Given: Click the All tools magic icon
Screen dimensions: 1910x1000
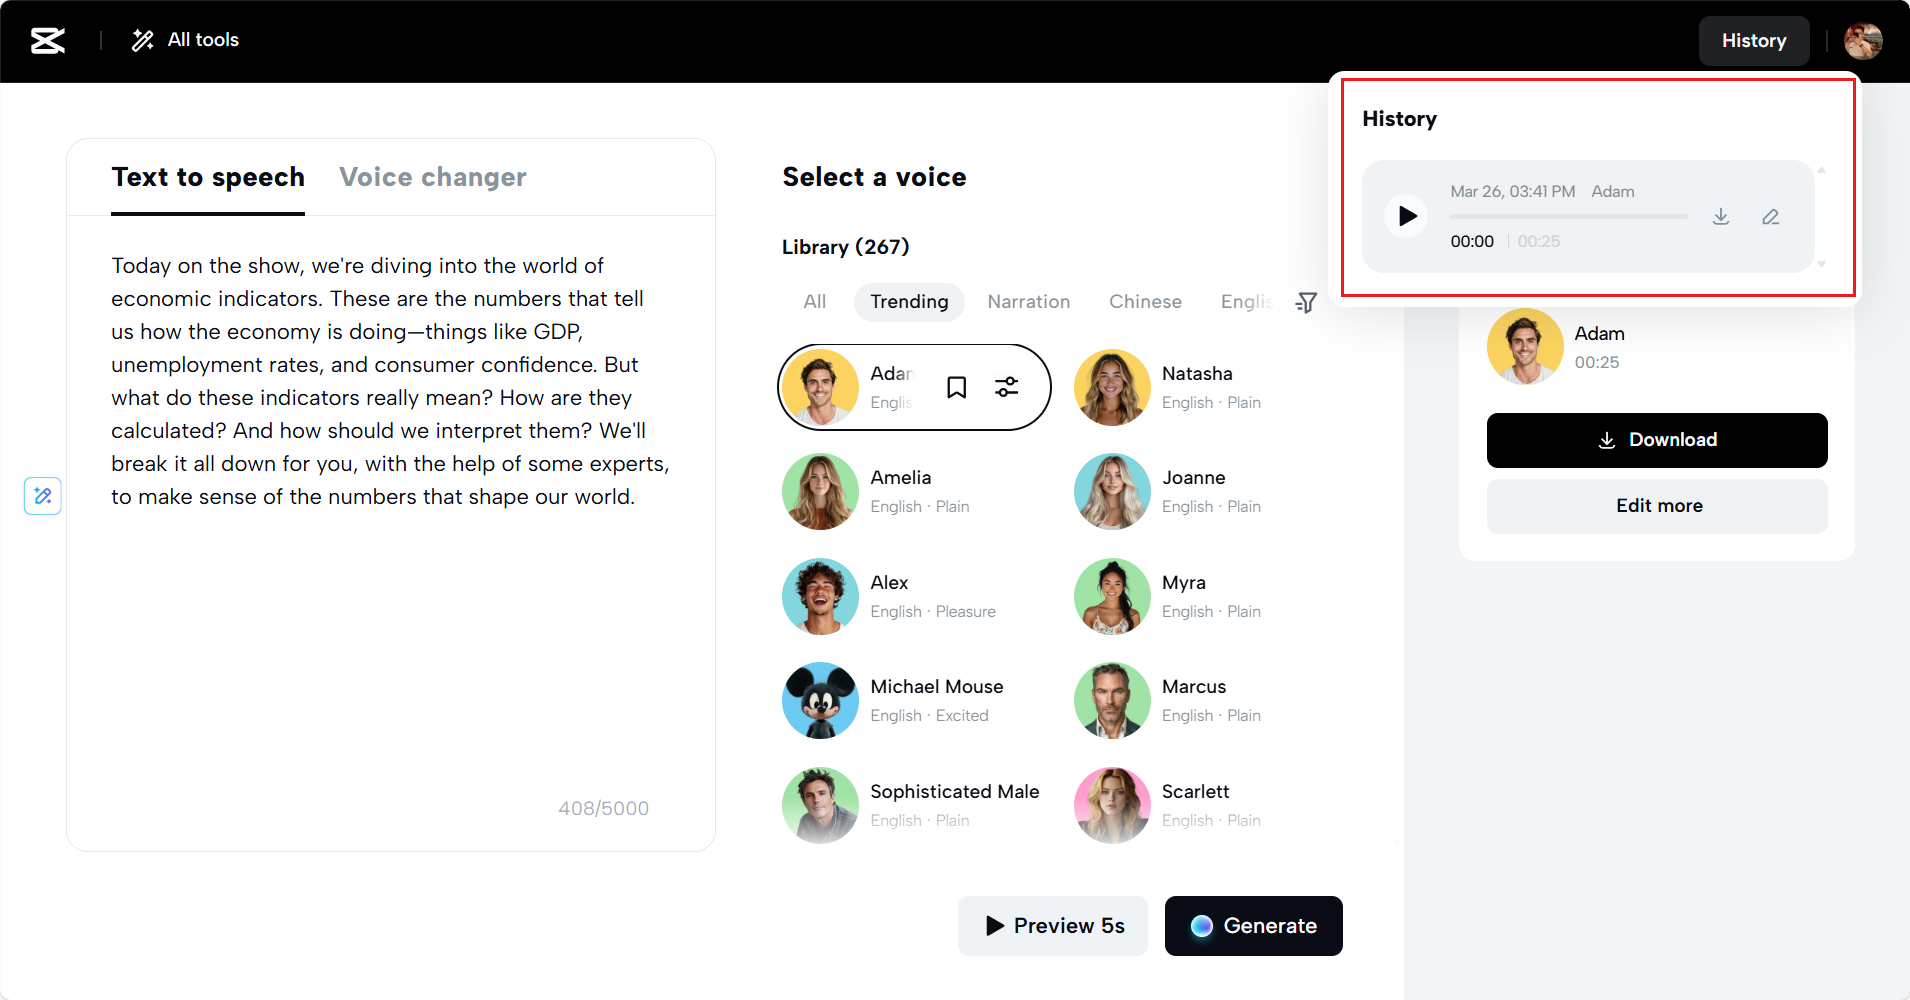Looking at the screenshot, I should [x=142, y=40].
